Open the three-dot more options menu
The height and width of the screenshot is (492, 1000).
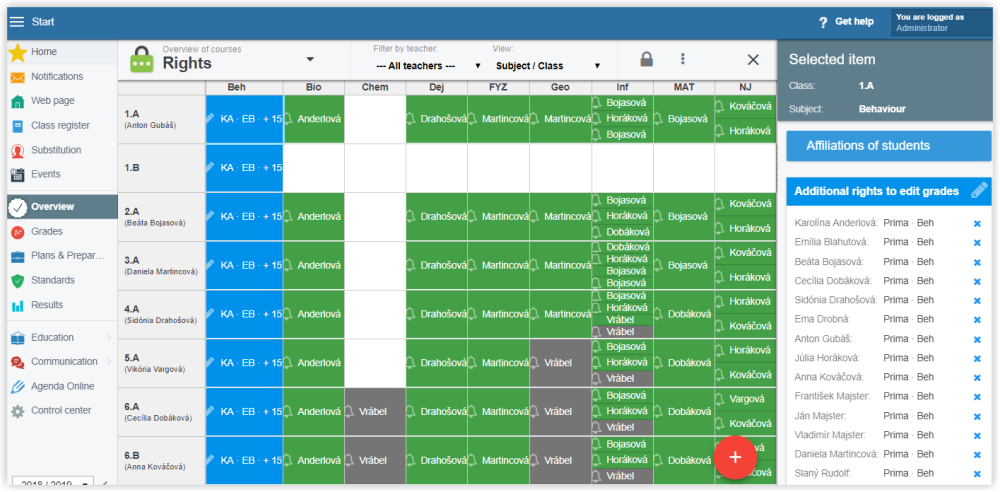pos(683,59)
